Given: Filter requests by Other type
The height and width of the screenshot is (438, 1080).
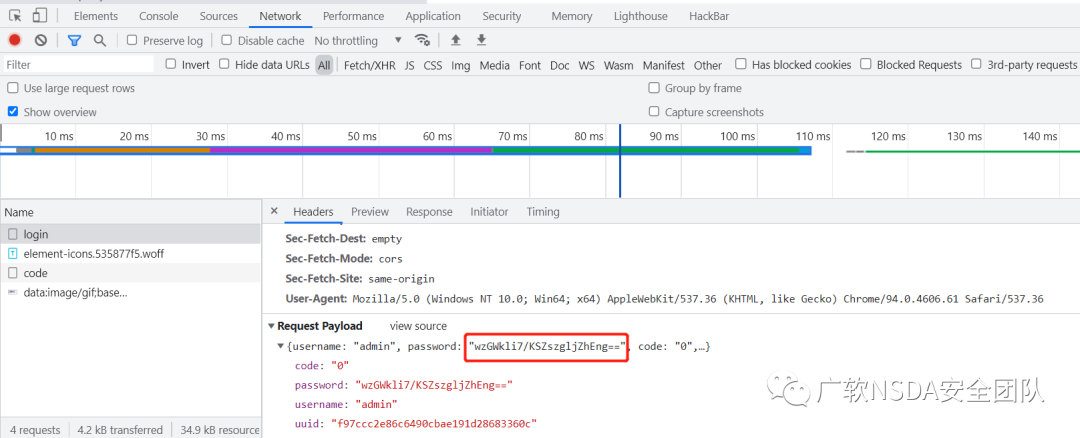Looking at the screenshot, I should pos(707,65).
